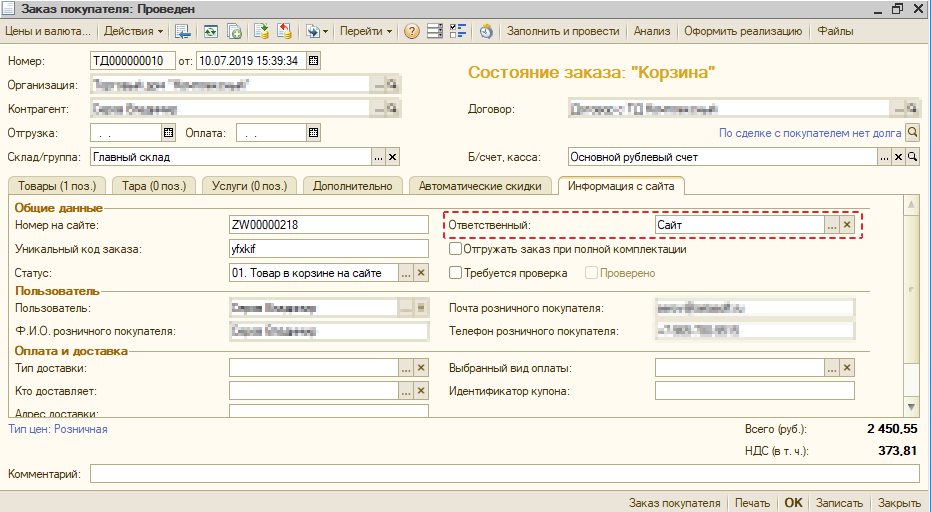Click Оформить реализацию button
This screenshot has height=512, width=931.
(x=743, y=31)
